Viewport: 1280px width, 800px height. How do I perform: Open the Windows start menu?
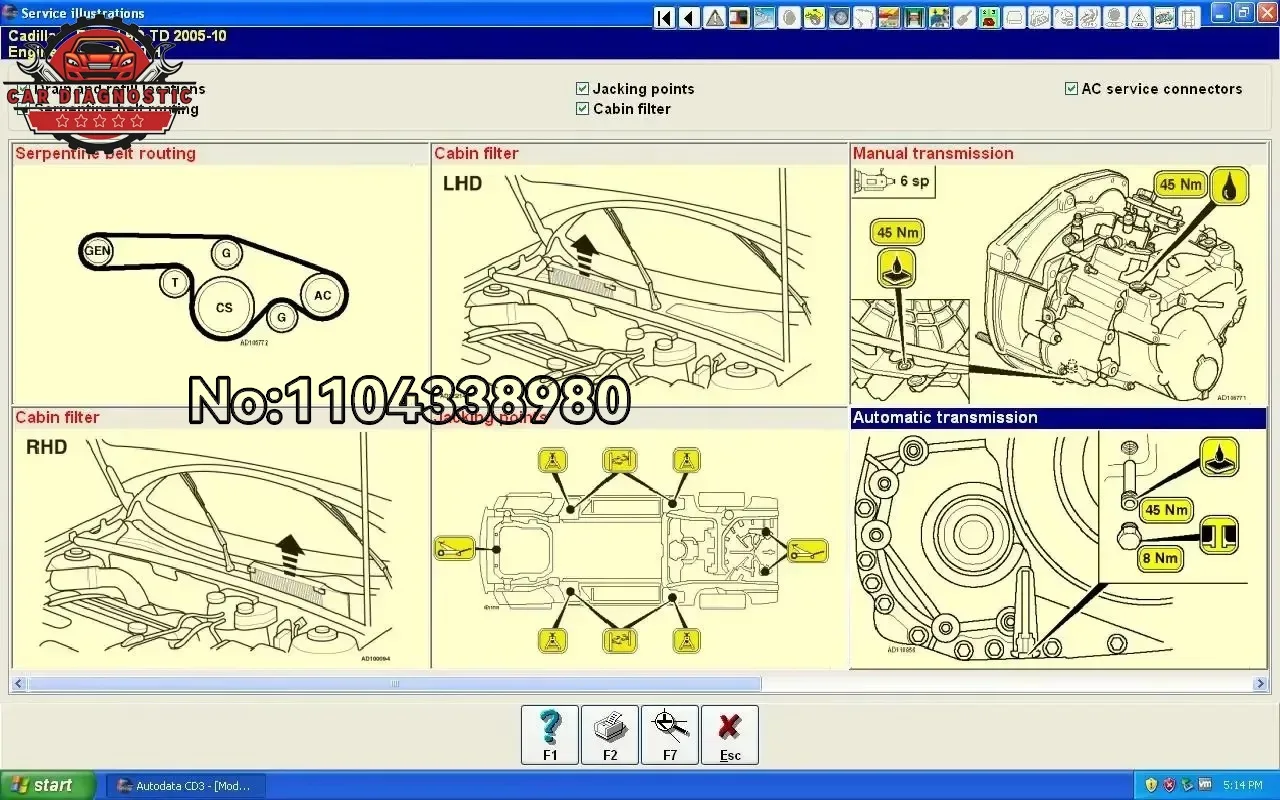pos(48,785)
